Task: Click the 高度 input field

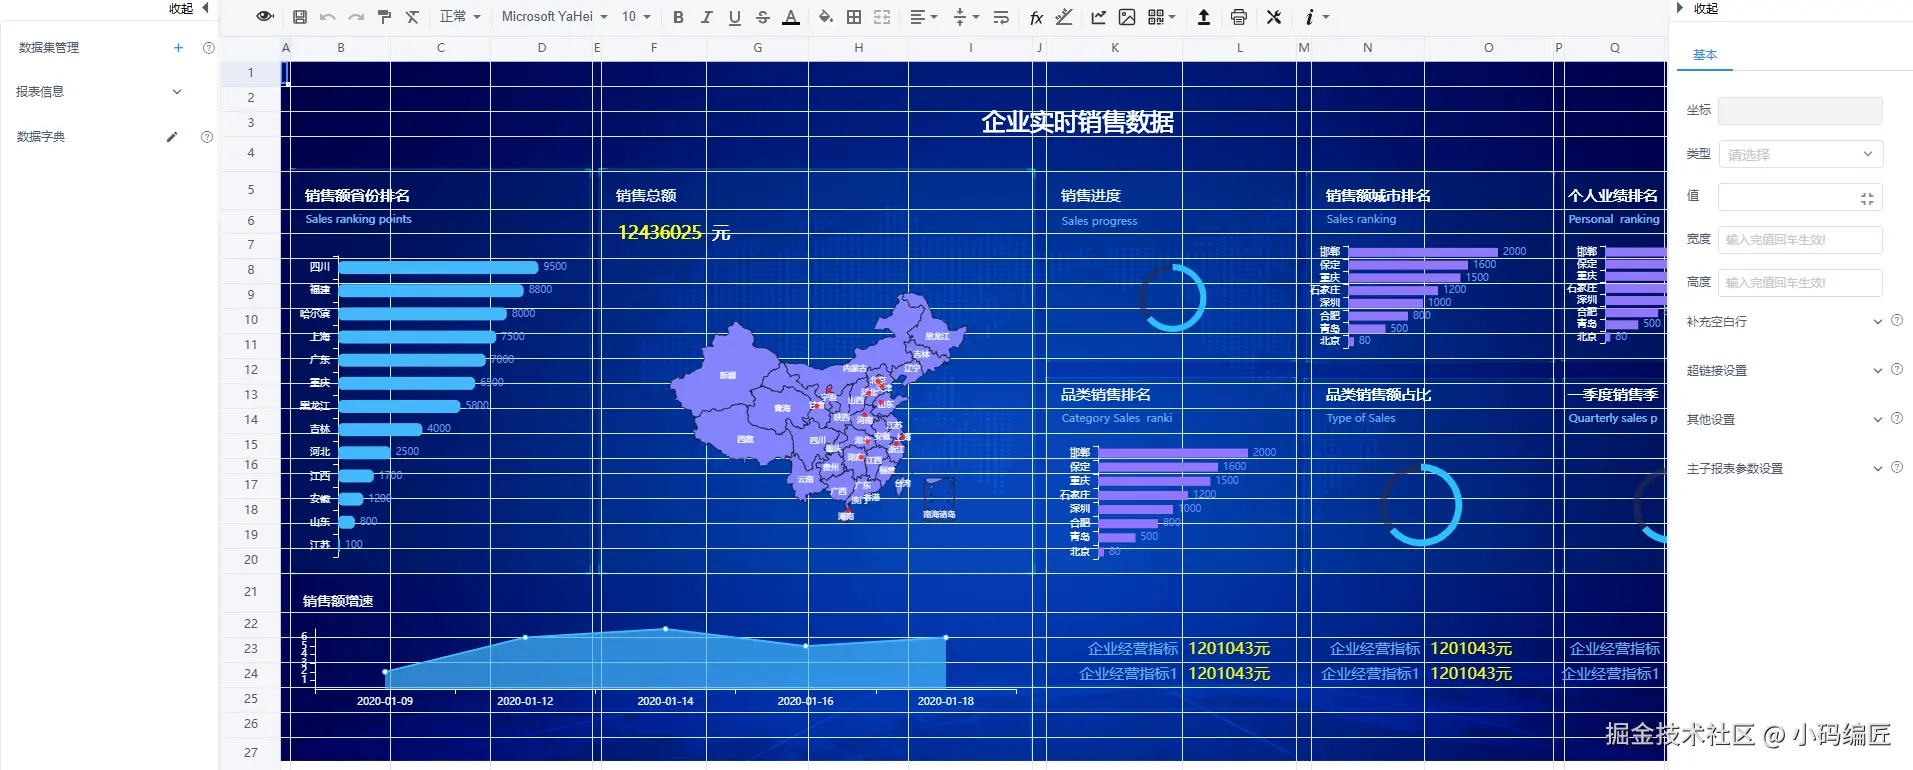Action: tap(1800, 283)
